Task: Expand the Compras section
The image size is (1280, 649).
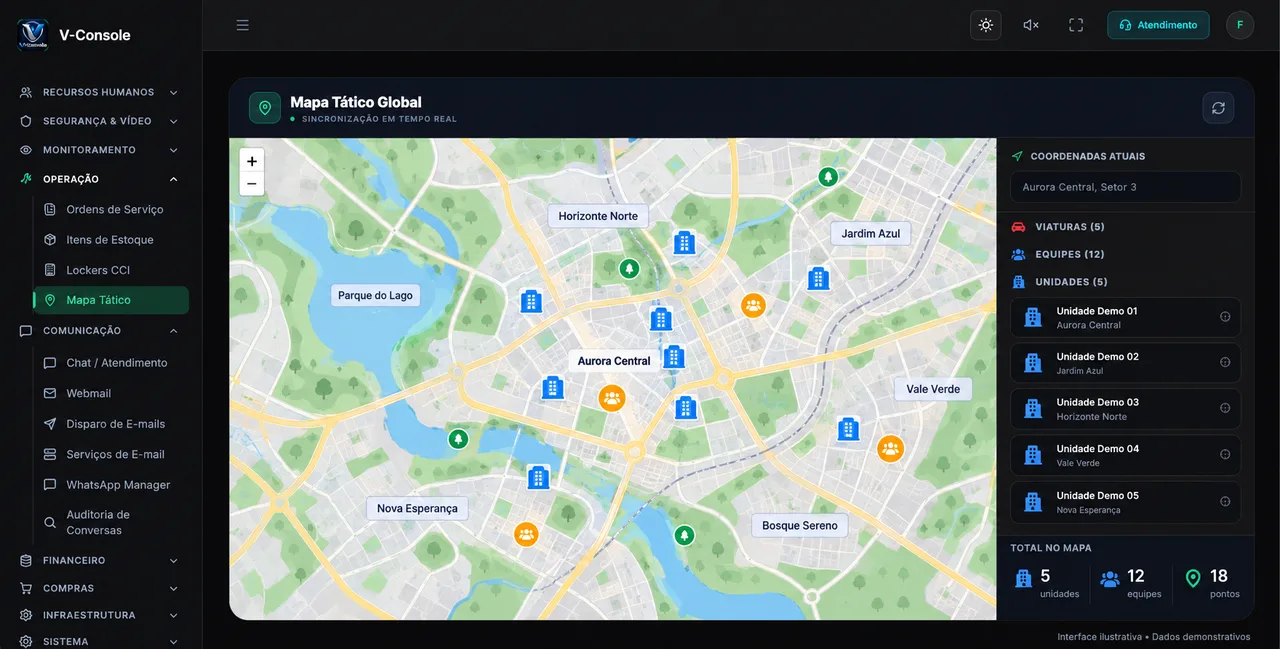Action: pos(100,589)
